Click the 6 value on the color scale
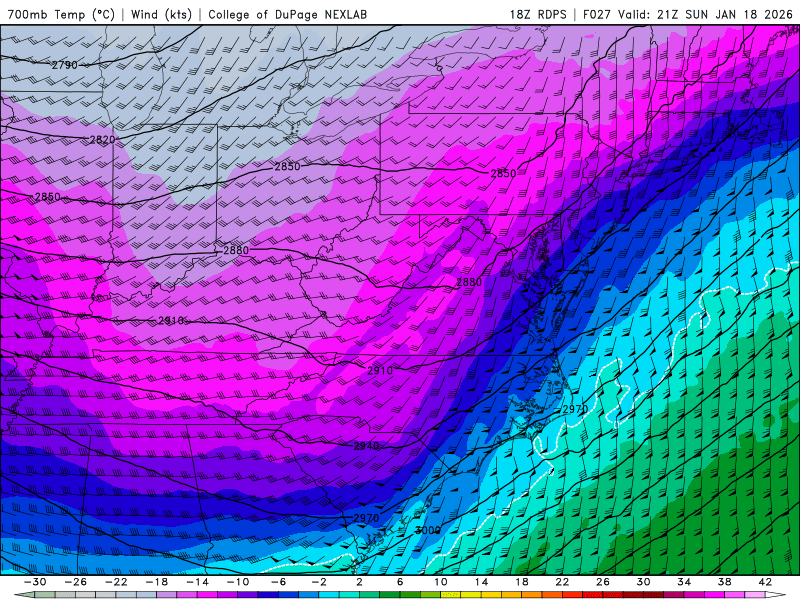Screen dimensions: 800x600 coord(400,582)
